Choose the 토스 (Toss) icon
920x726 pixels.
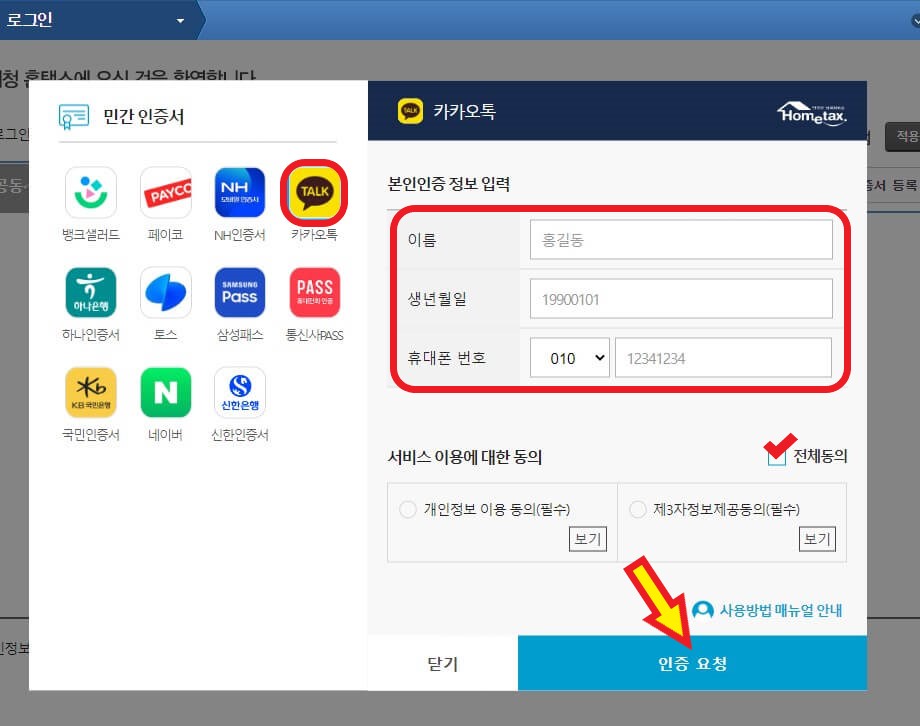(x=165, y=292)
